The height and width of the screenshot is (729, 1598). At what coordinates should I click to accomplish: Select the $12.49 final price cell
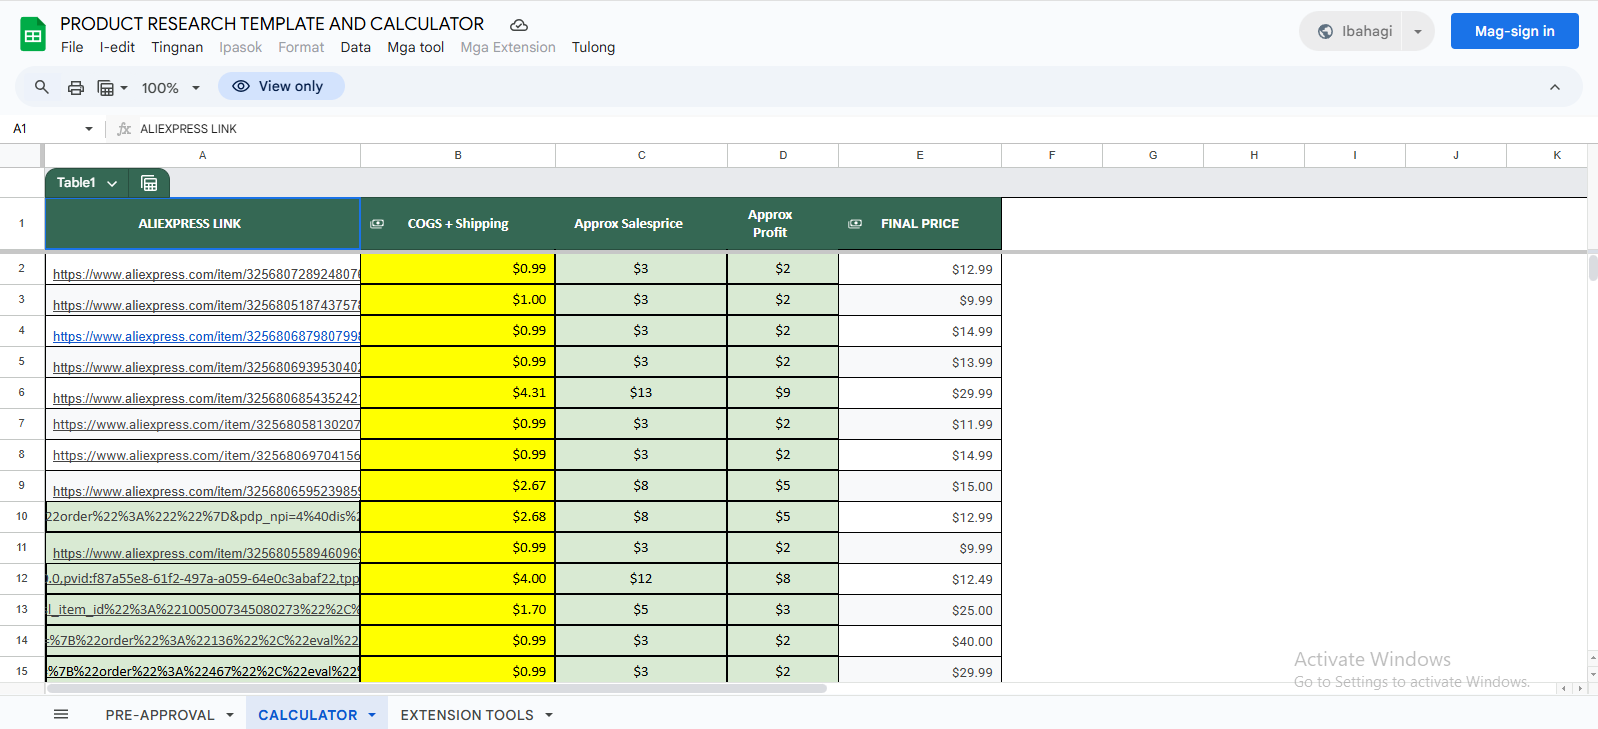(x=920, y=579)
